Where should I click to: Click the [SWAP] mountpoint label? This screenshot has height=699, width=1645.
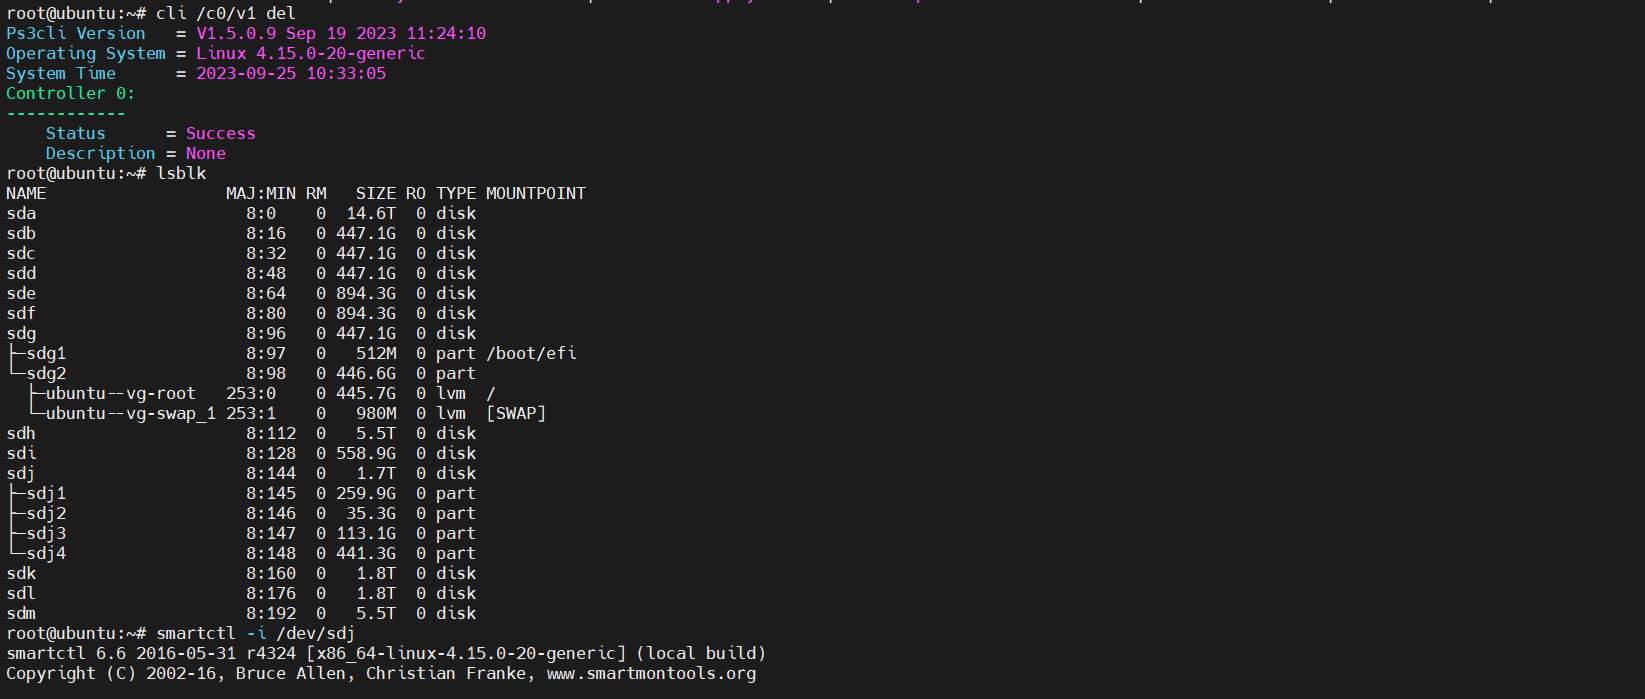click(x=516, y=413)
